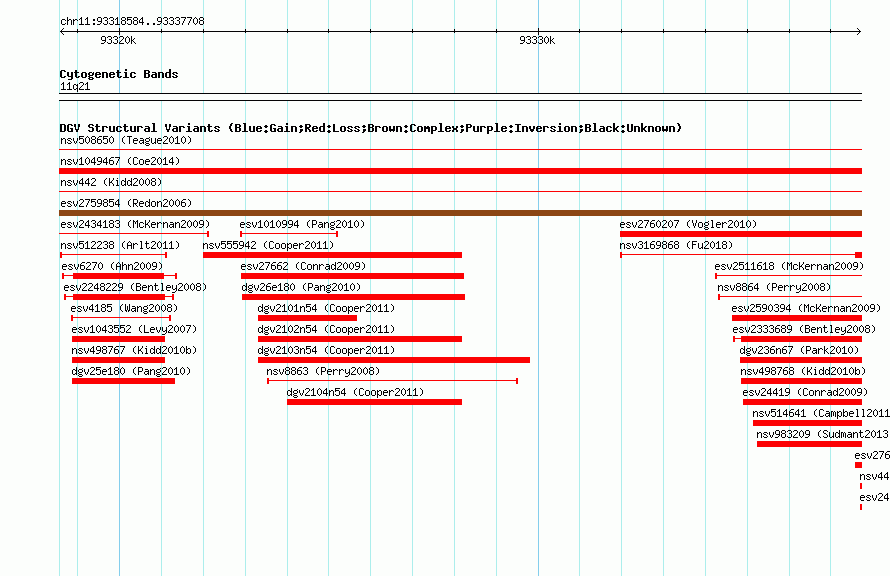
Task: Click the red bar under esv2760207
Action: tap(741, 234)
